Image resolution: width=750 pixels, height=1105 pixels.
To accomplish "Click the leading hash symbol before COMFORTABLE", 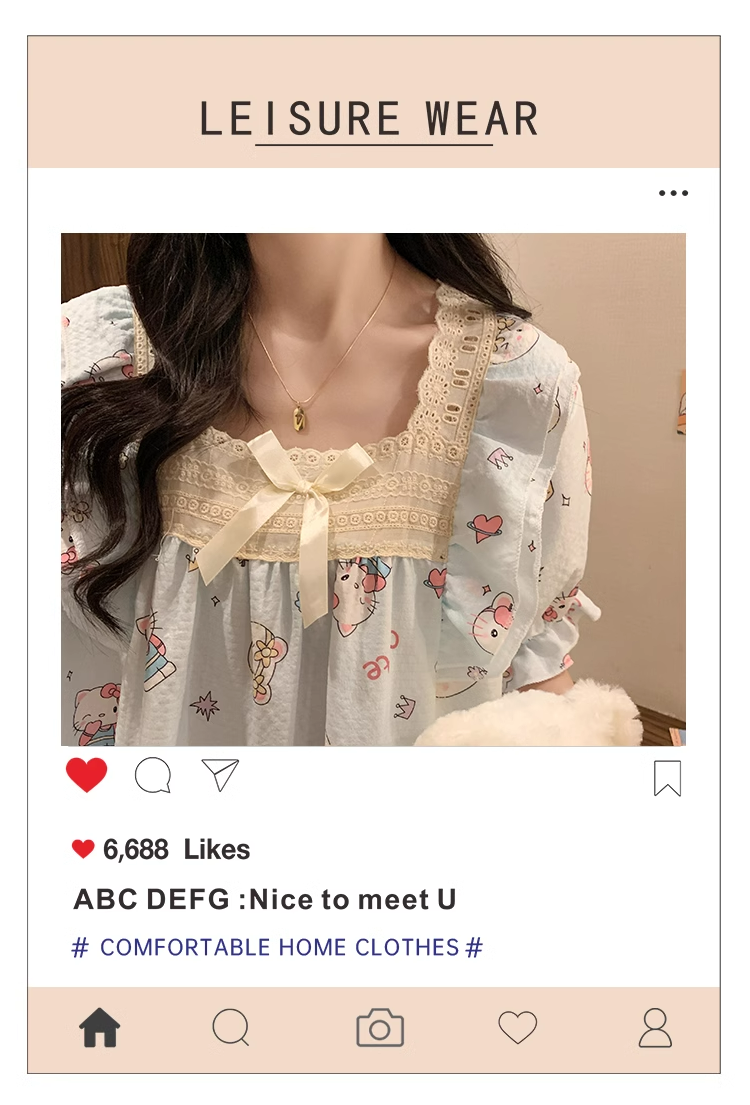I will 80,947.
